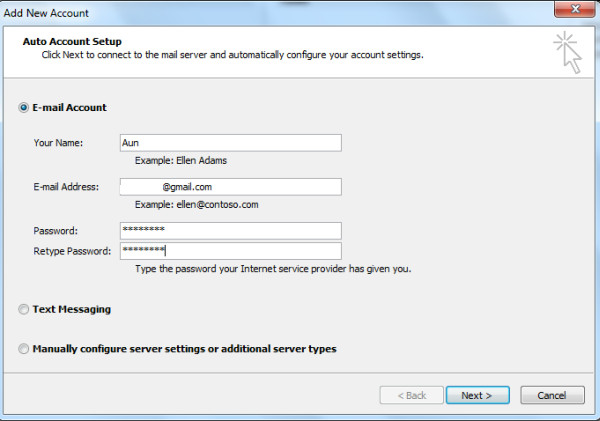Click the 'Click Next to connect' instruction text
600x421 pixels.
(x=233, y=55)
